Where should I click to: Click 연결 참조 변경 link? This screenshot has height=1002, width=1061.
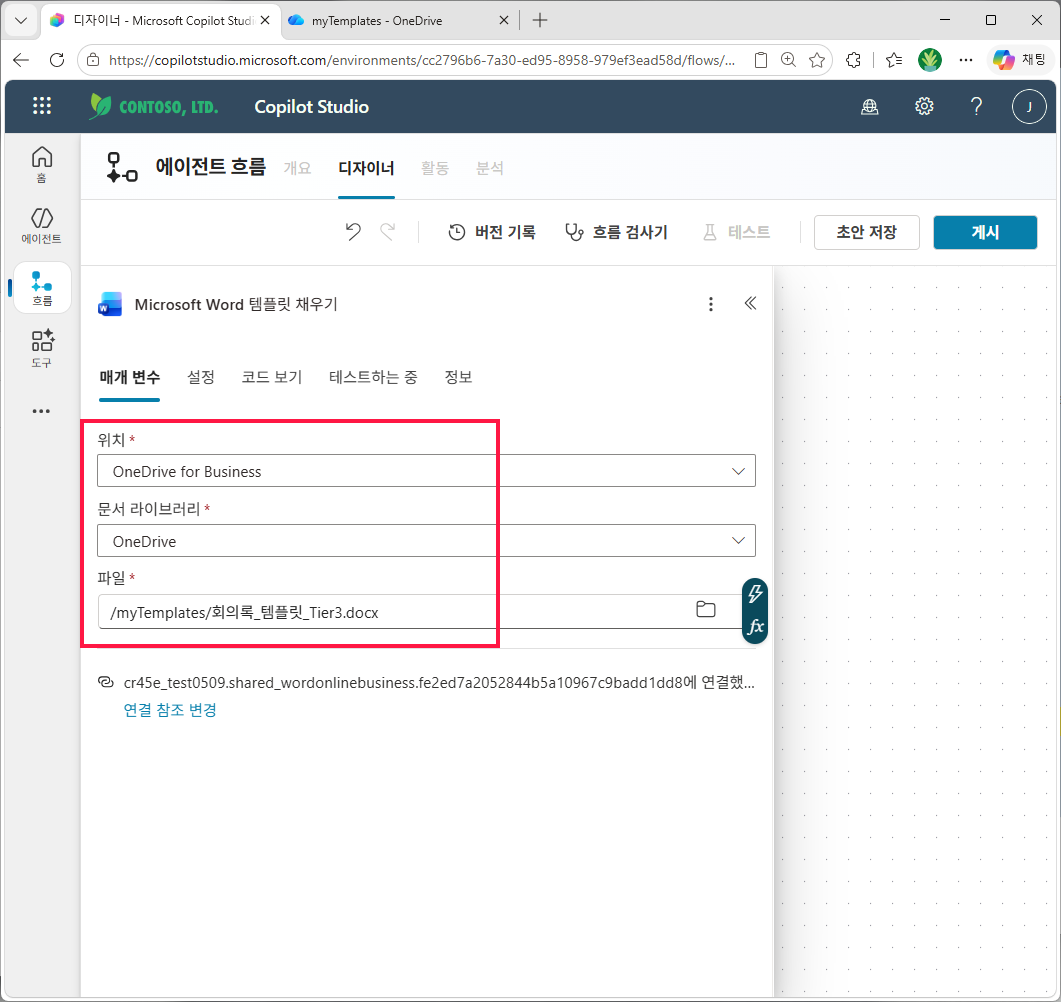[170, 710]
